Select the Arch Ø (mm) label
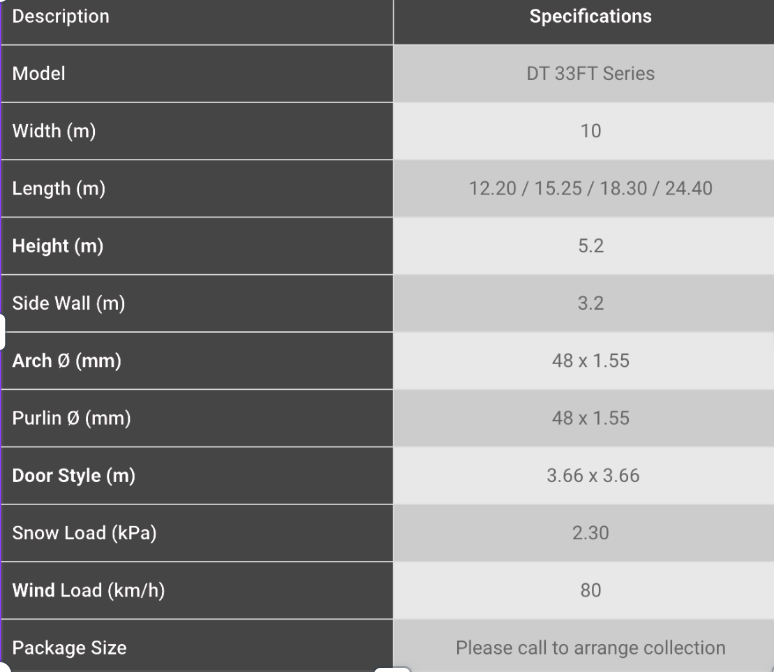The width and height of the screenshot is (774, 672). (66, 361)
